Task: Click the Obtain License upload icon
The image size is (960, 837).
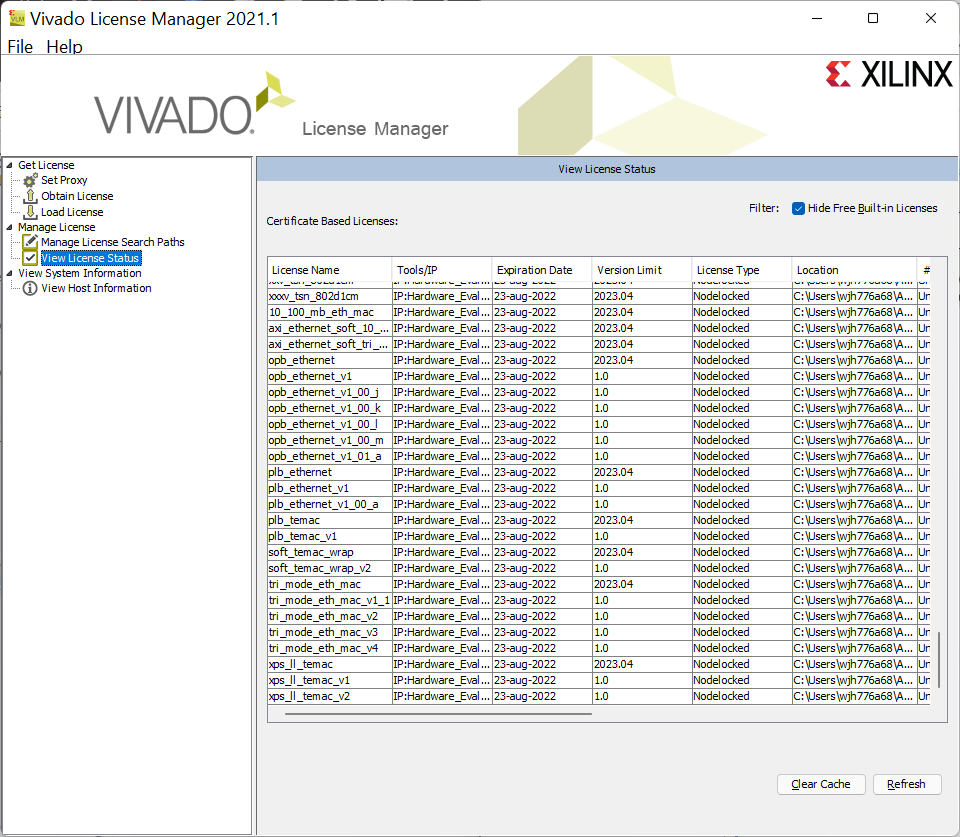Action: (30, 196)
